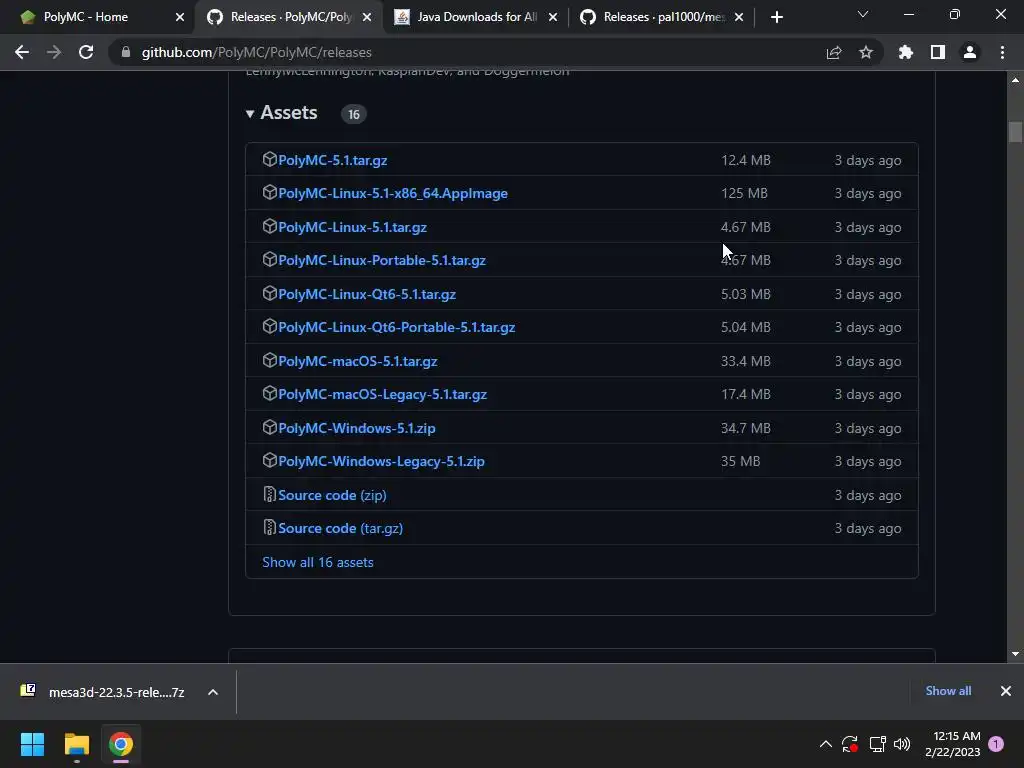The image size is (1024, 768).
Task: Click the browser back arrow
Action: [22, 52]
